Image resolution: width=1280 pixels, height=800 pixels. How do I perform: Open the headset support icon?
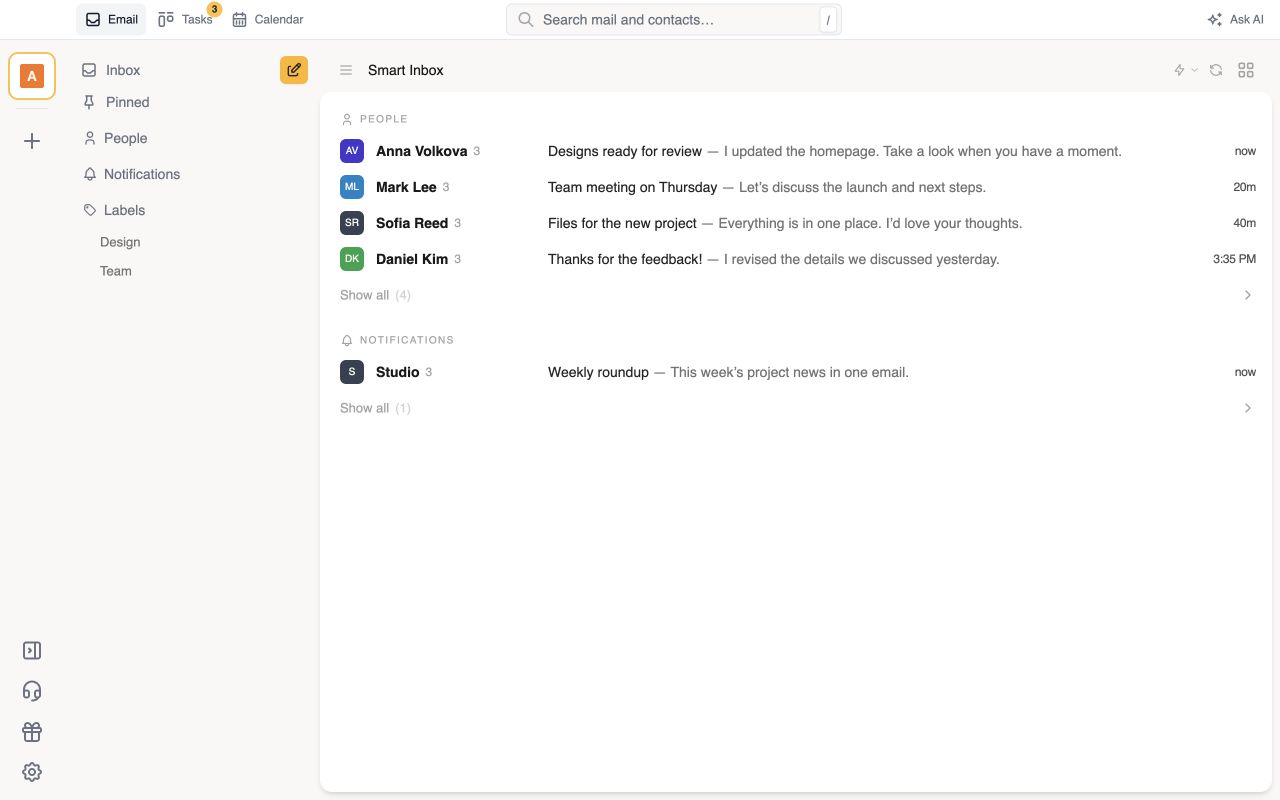(x=32, y=691)
